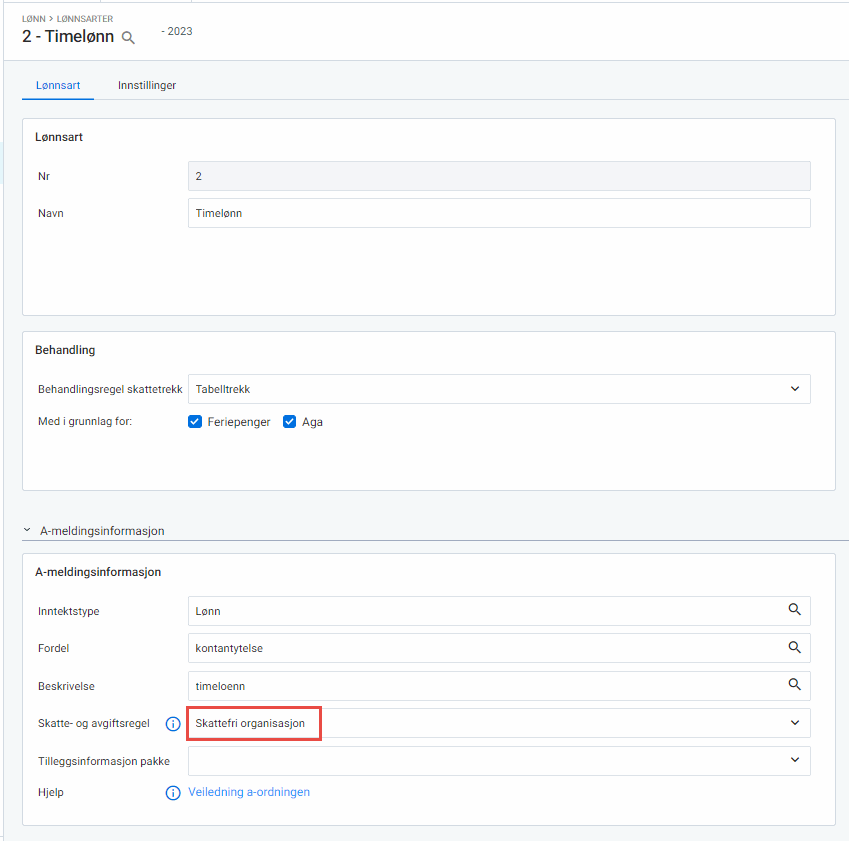
Task: Collapse the A-meldingsinformasjon section
Action: [x=28, y=531]
